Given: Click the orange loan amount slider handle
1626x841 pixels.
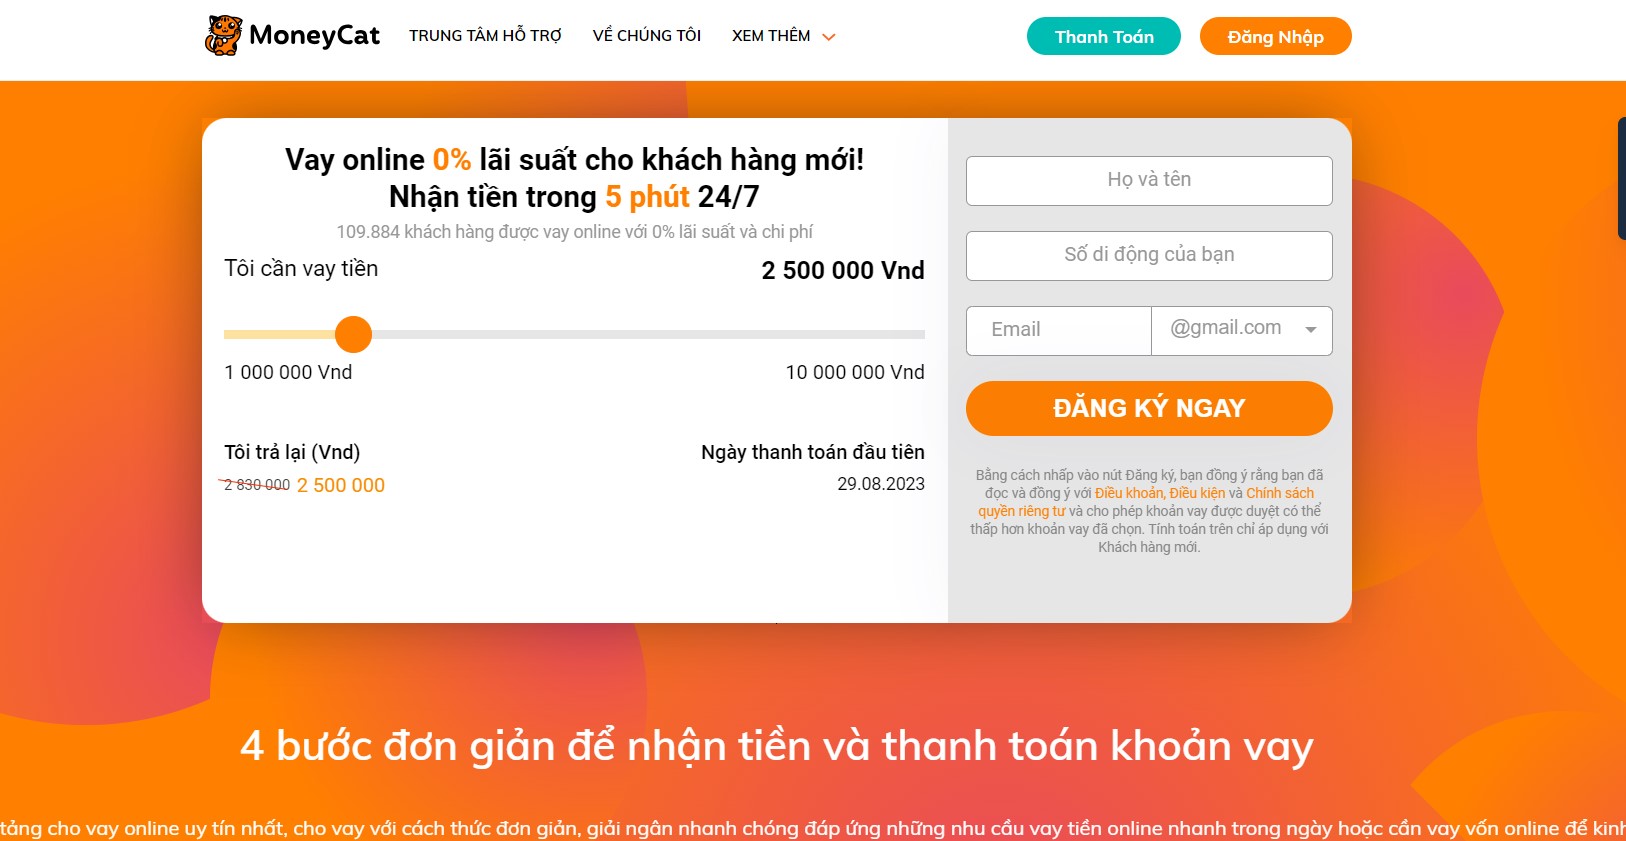Looking at the screenshot, I should click(x=353, y=334).
